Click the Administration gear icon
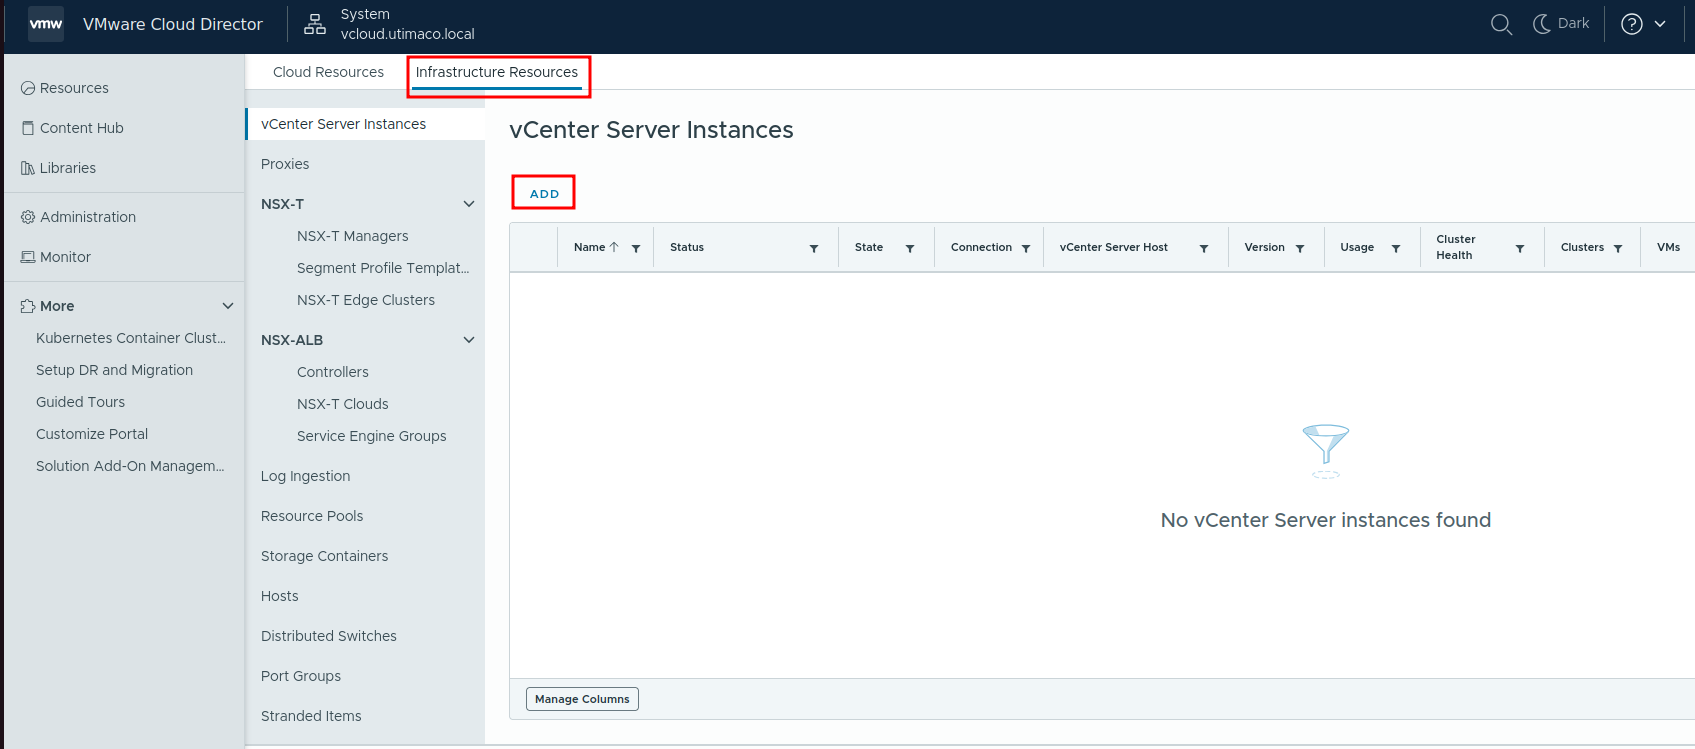 point(28,217)
